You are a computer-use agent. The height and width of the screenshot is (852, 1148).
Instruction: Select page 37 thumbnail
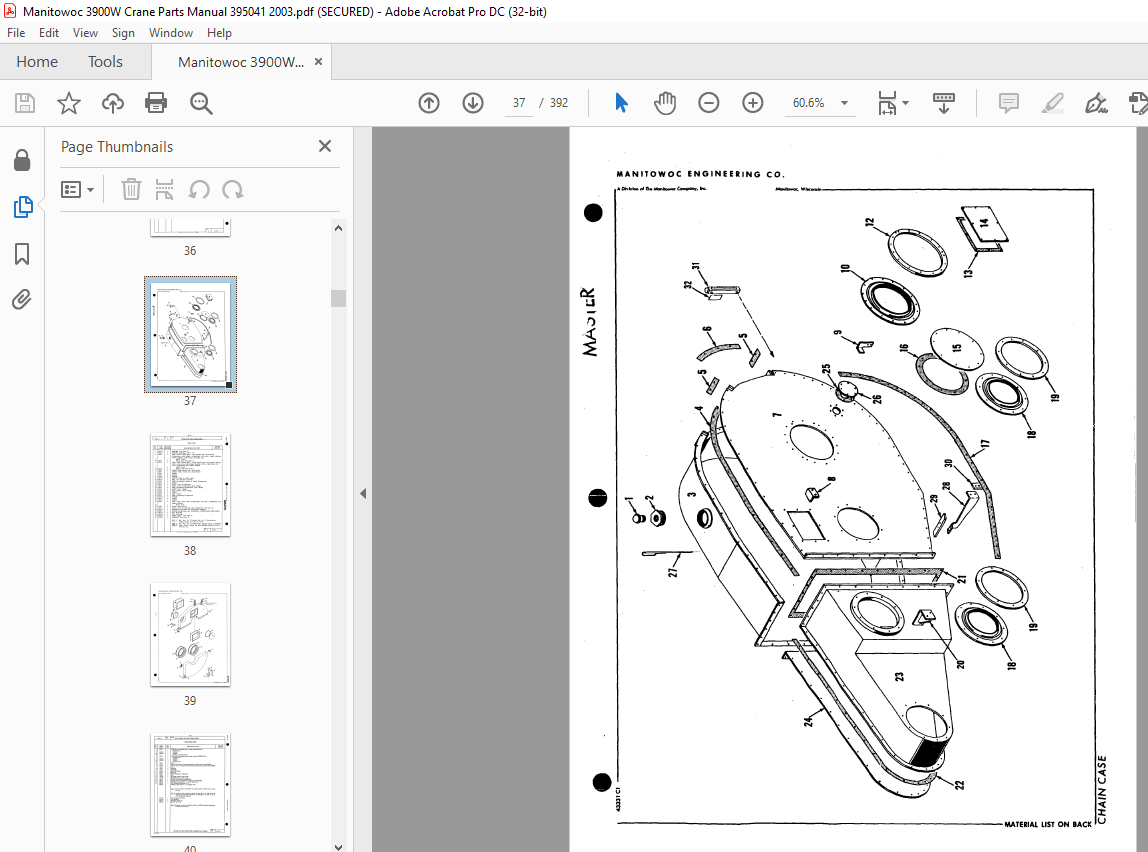[190, 335]
